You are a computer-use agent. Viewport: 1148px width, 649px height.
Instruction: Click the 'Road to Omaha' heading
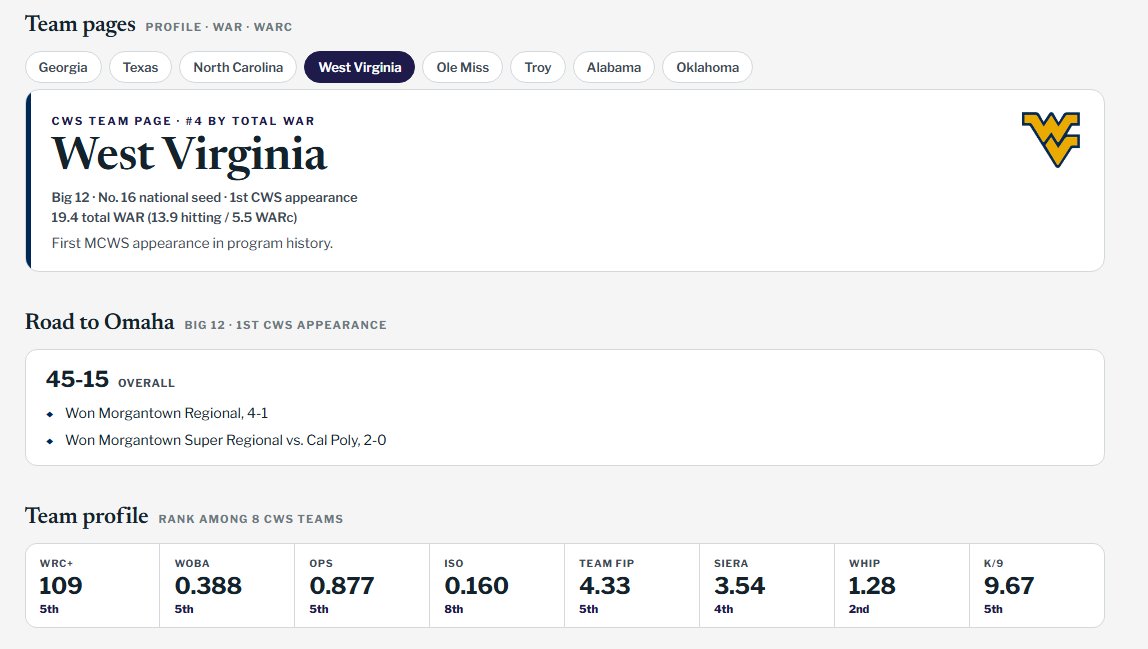pyautogui.click(x=100, y=322)
